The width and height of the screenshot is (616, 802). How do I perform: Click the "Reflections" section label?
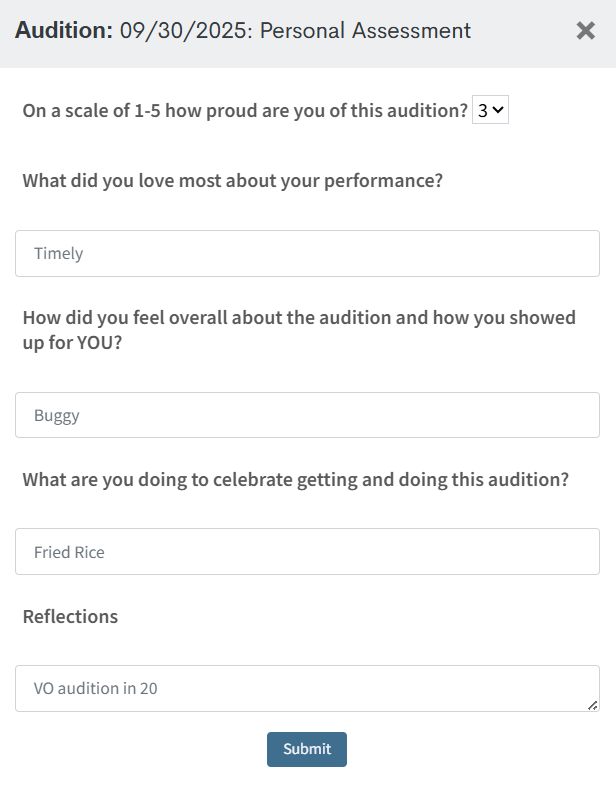point(70,617)
